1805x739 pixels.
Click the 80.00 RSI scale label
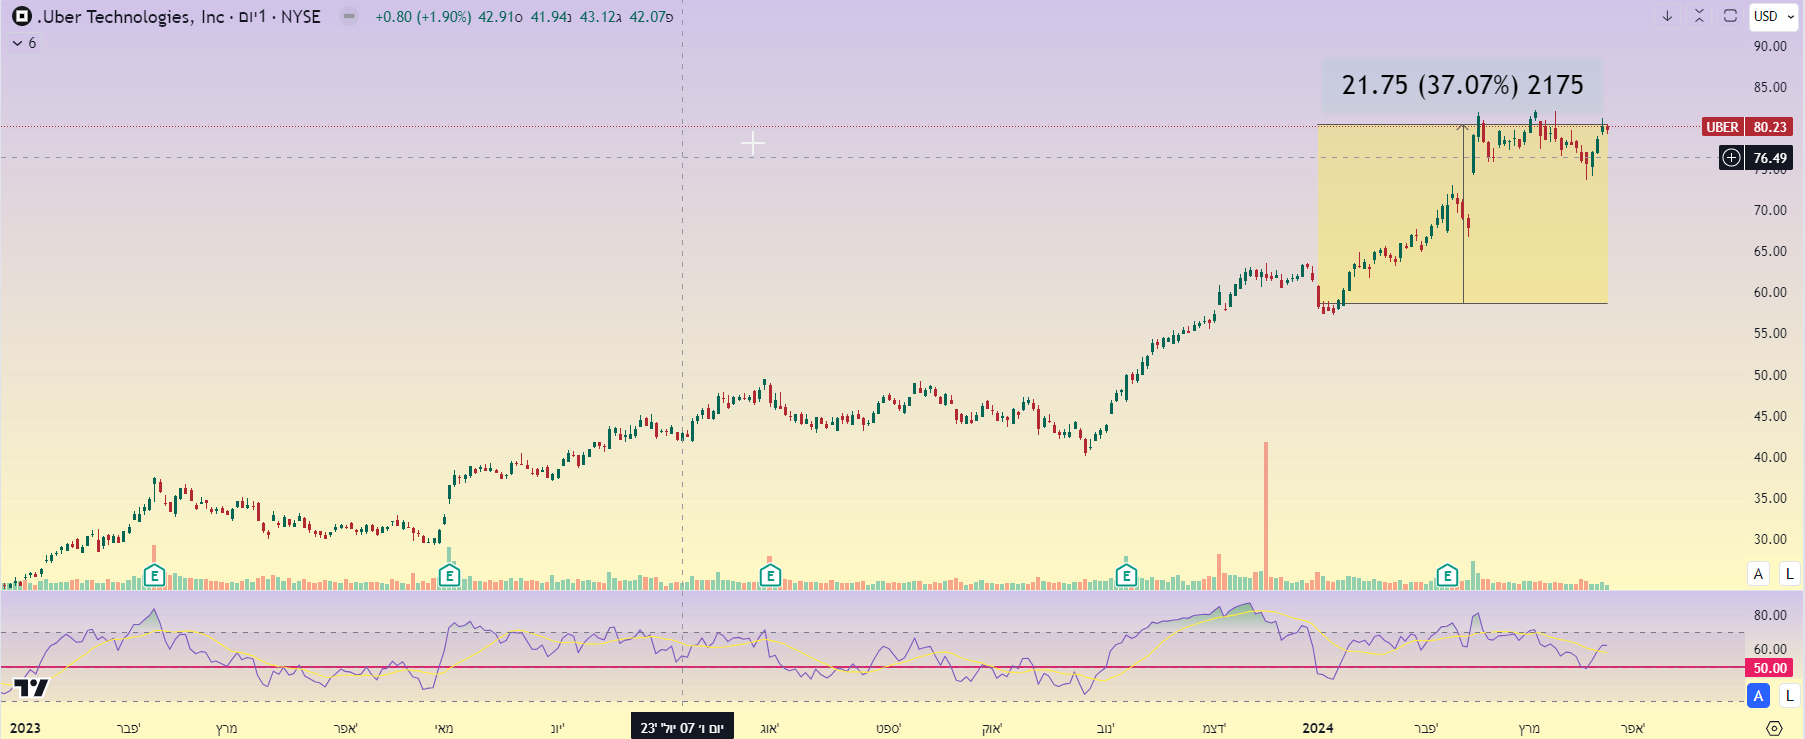coord(1770,615)
